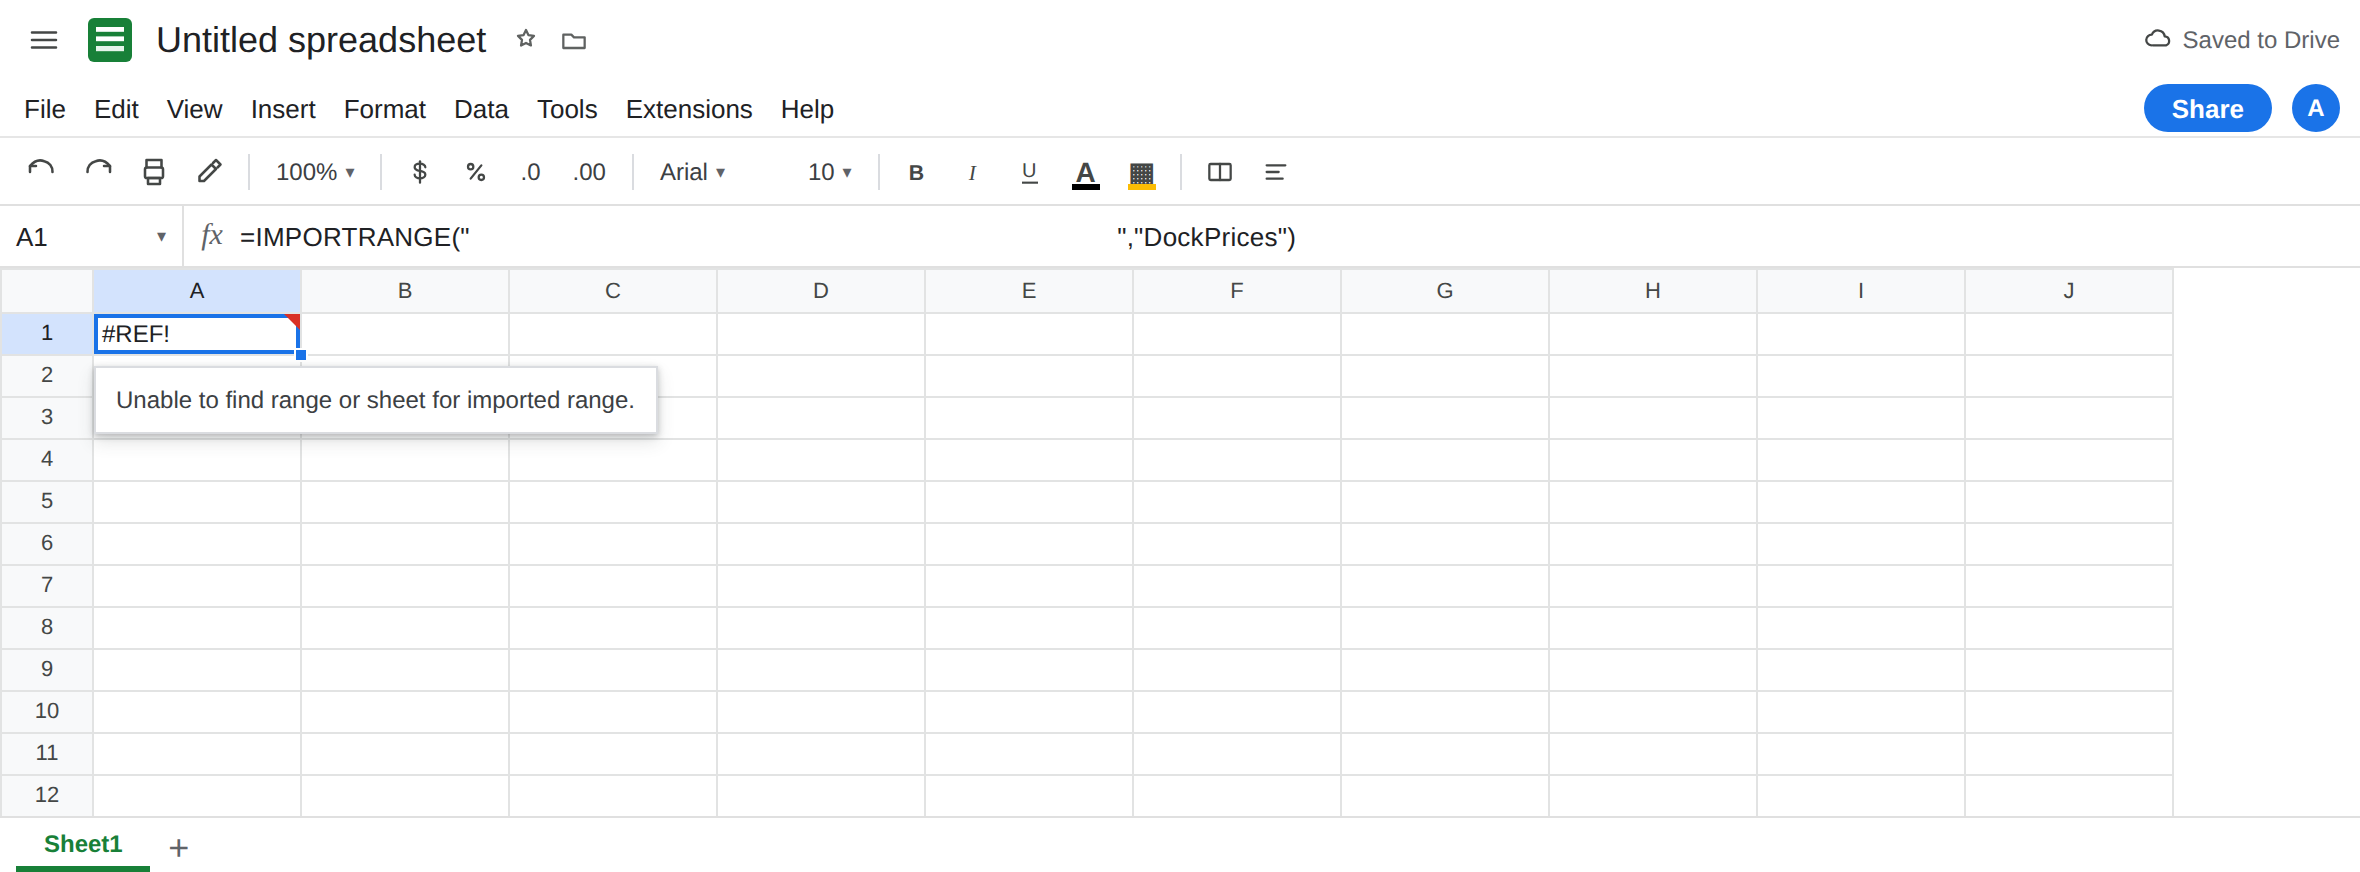2360x872 pixels.
Task: Switch to the Sheet1 tab
Action: [x=83, y=845]
